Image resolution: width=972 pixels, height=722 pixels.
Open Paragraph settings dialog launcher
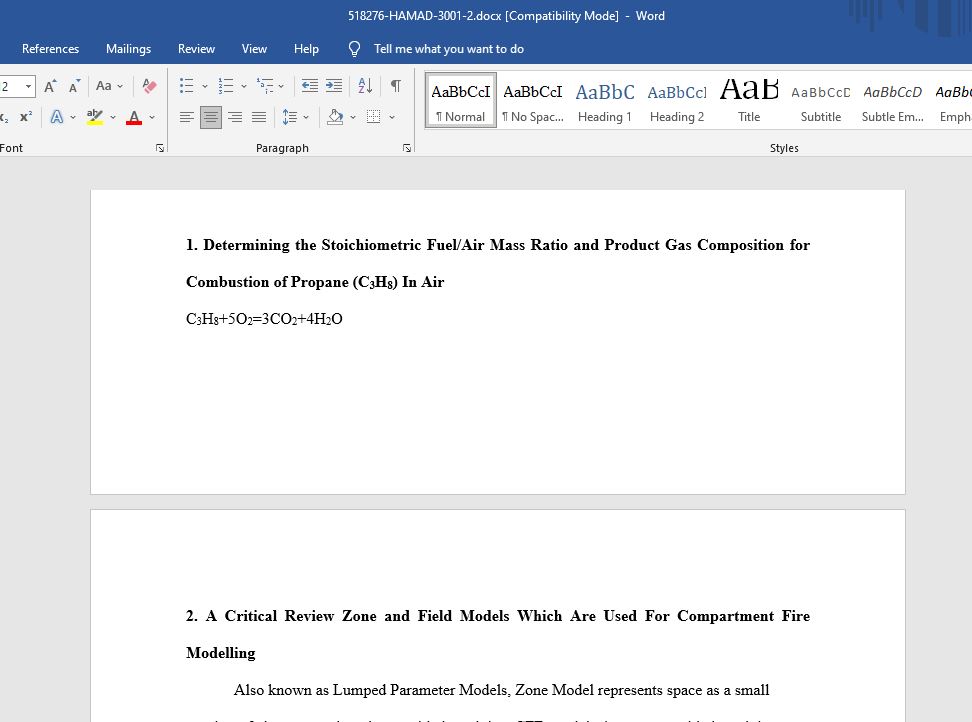407,148
